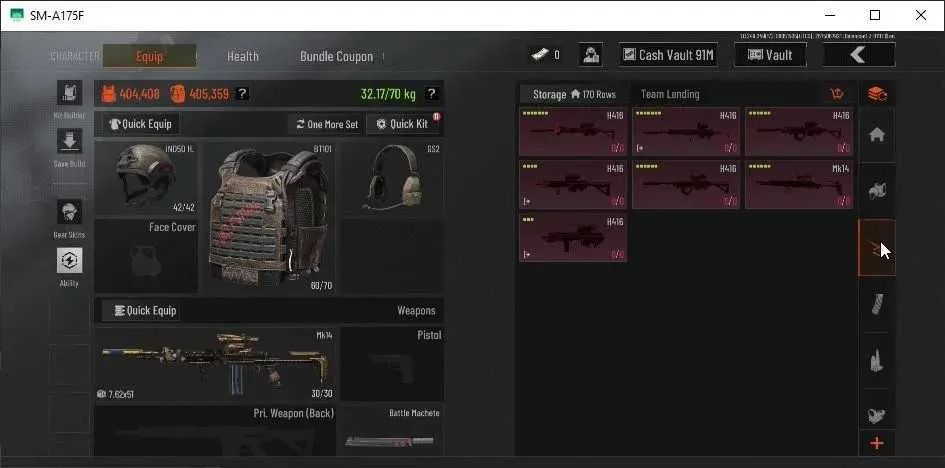Switch to the Team Lending tab
The height and width of the screenshot is (468, 945).
tap(670, 95)
